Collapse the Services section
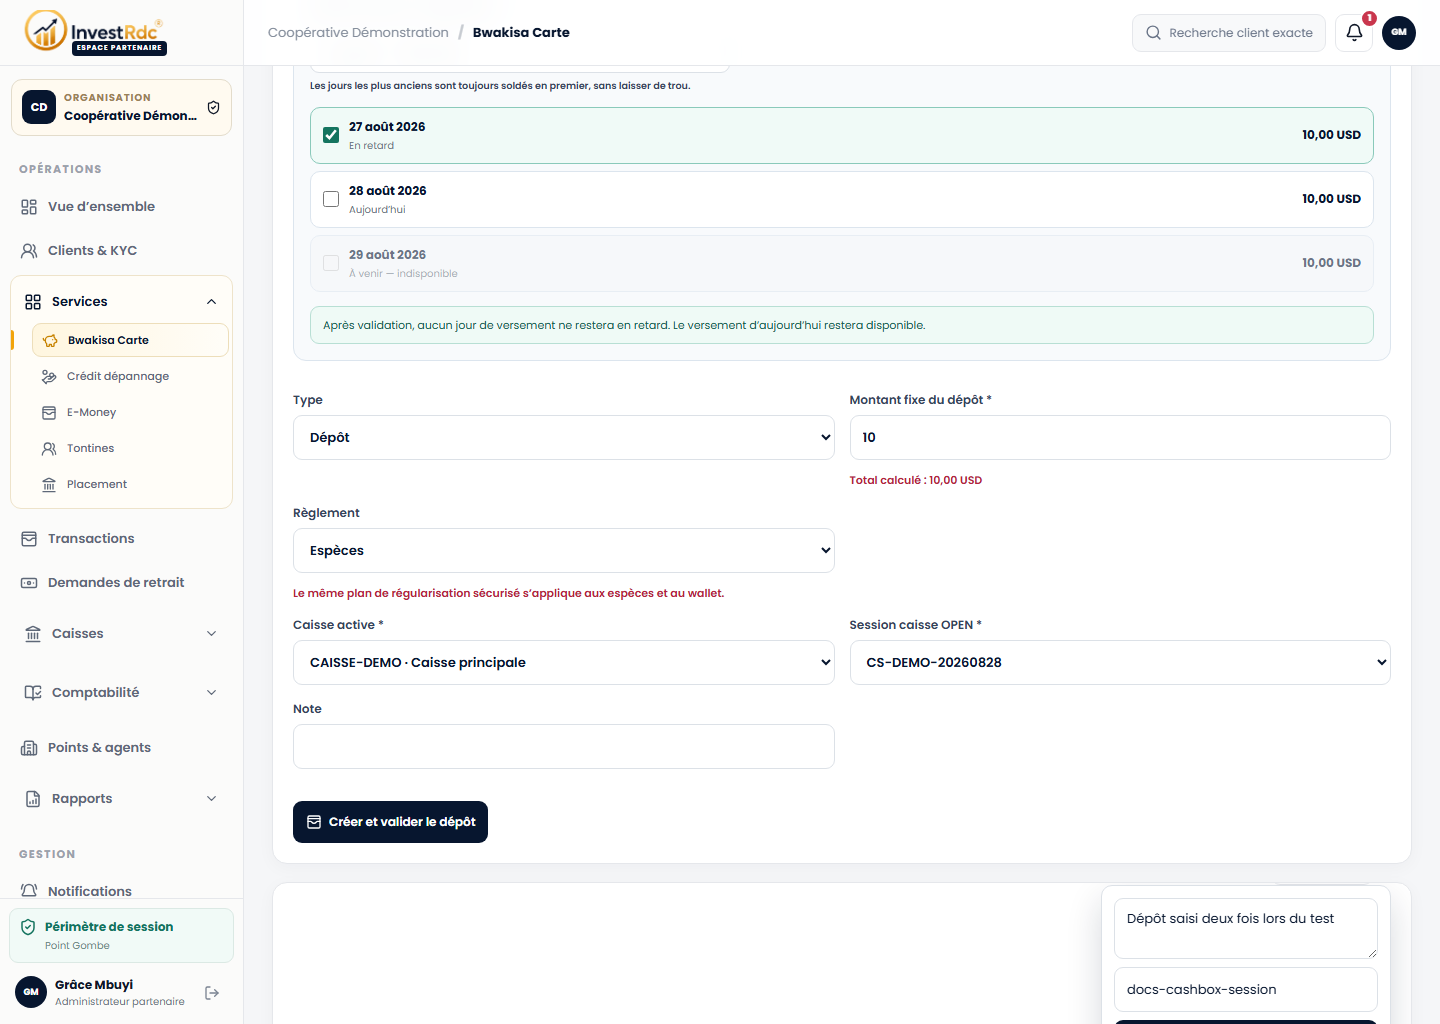This screenshot has height=1024, width=1440. 211,302
